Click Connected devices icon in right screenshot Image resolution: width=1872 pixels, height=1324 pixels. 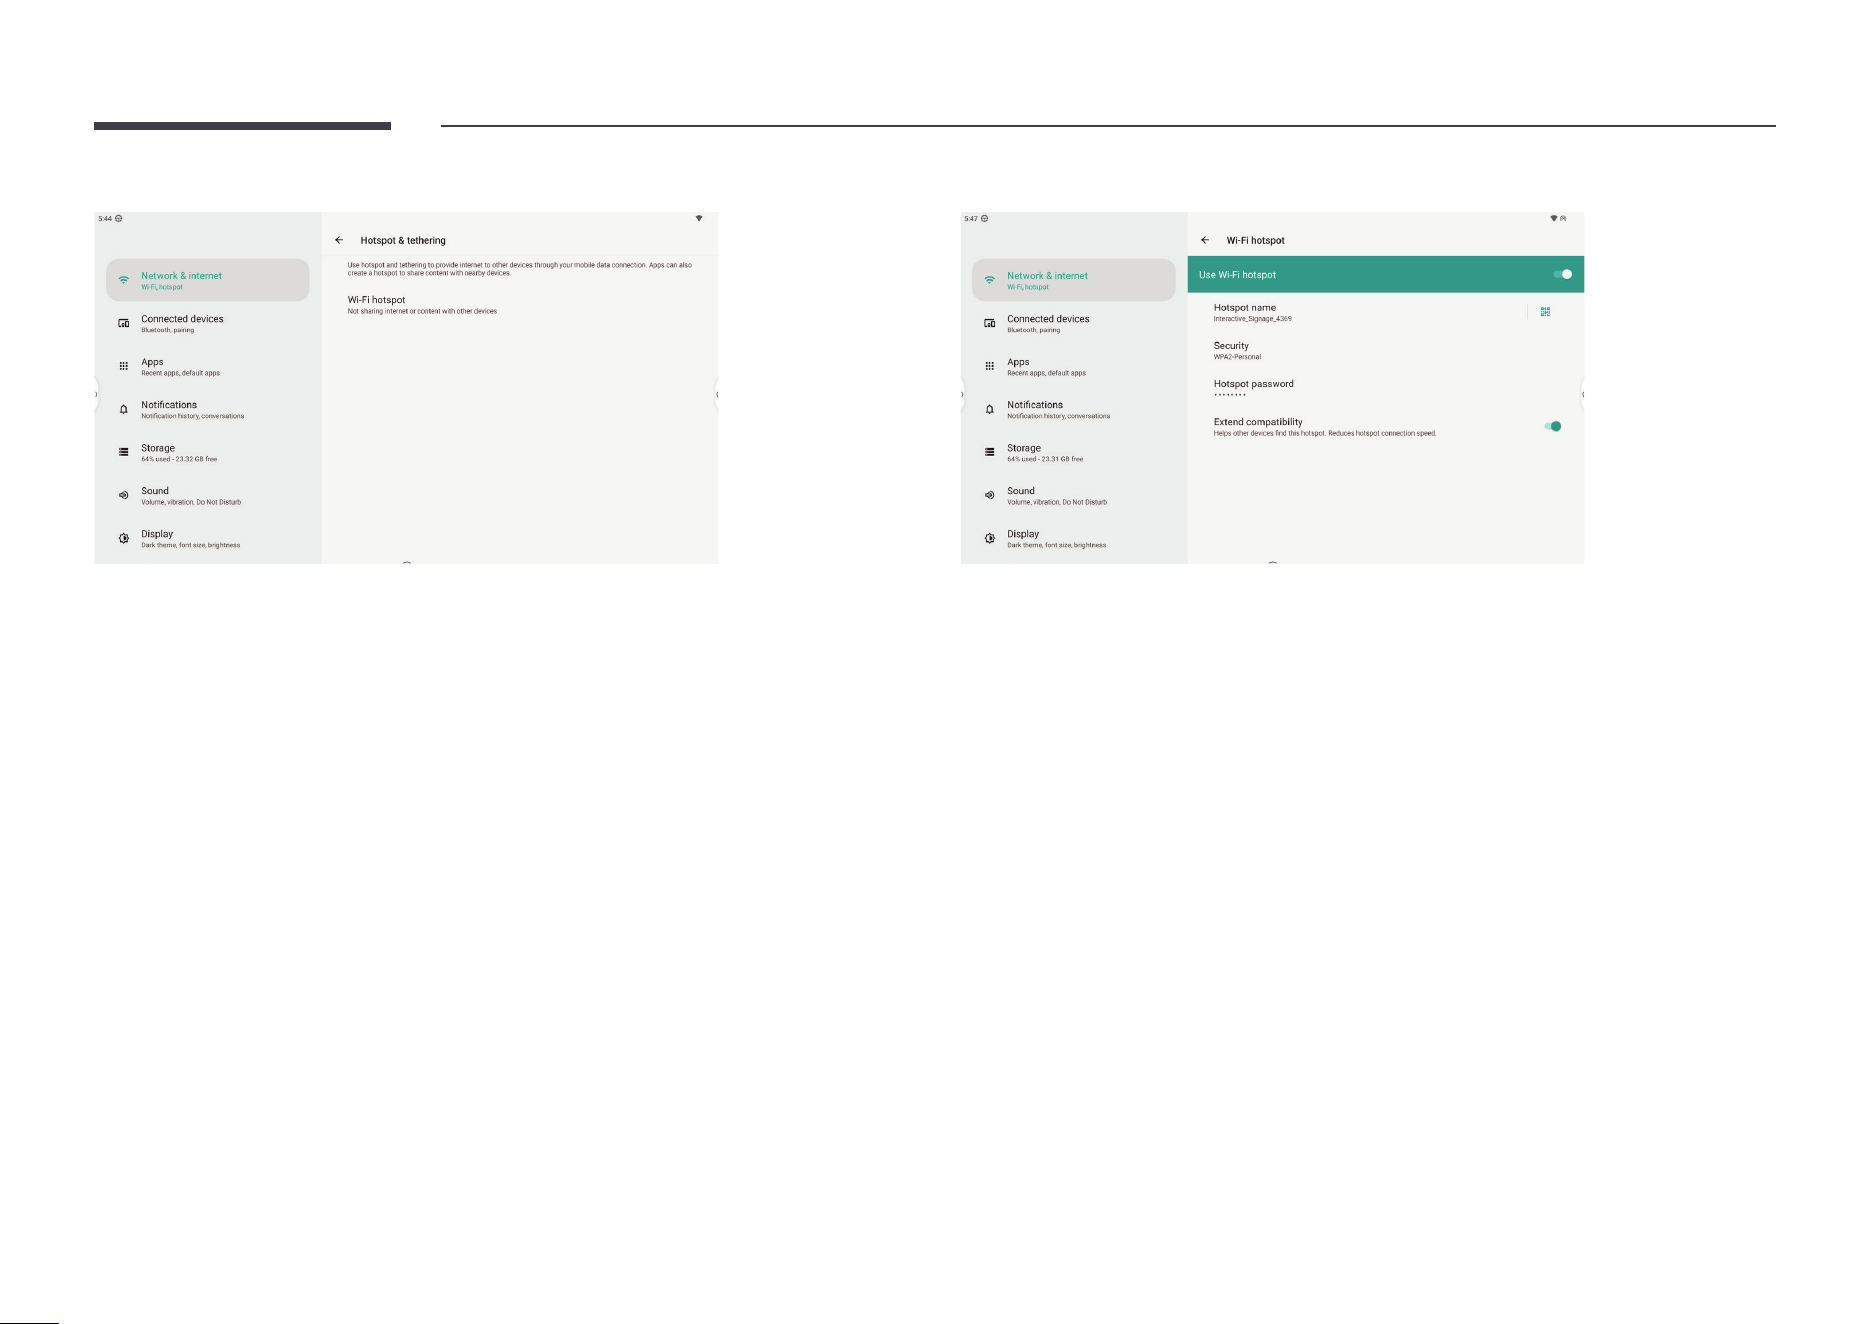point(990,323)
